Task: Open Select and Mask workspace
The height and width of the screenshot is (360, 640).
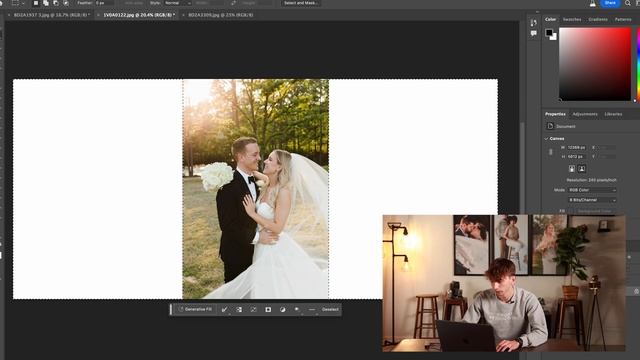Action: point(301,3)
